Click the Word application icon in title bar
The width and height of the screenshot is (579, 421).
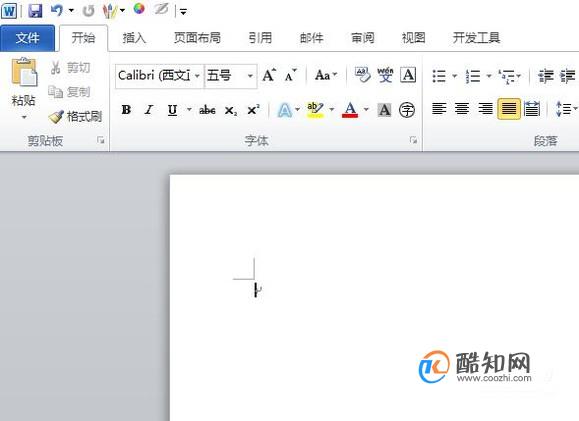point(9,11)
